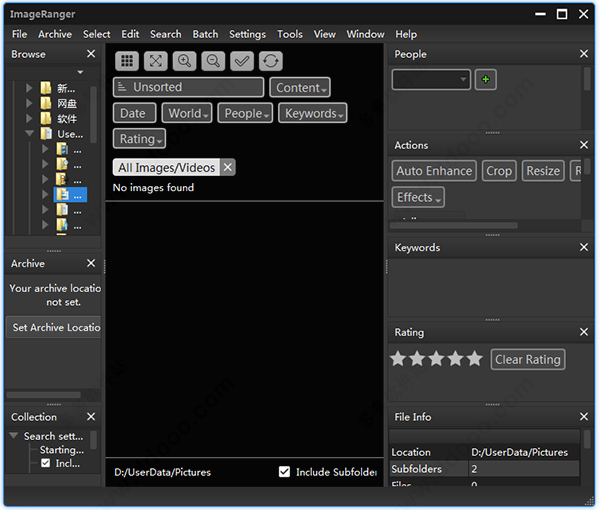Open the Content filter dropdown

pyautogui.click(x=300, y=88)
